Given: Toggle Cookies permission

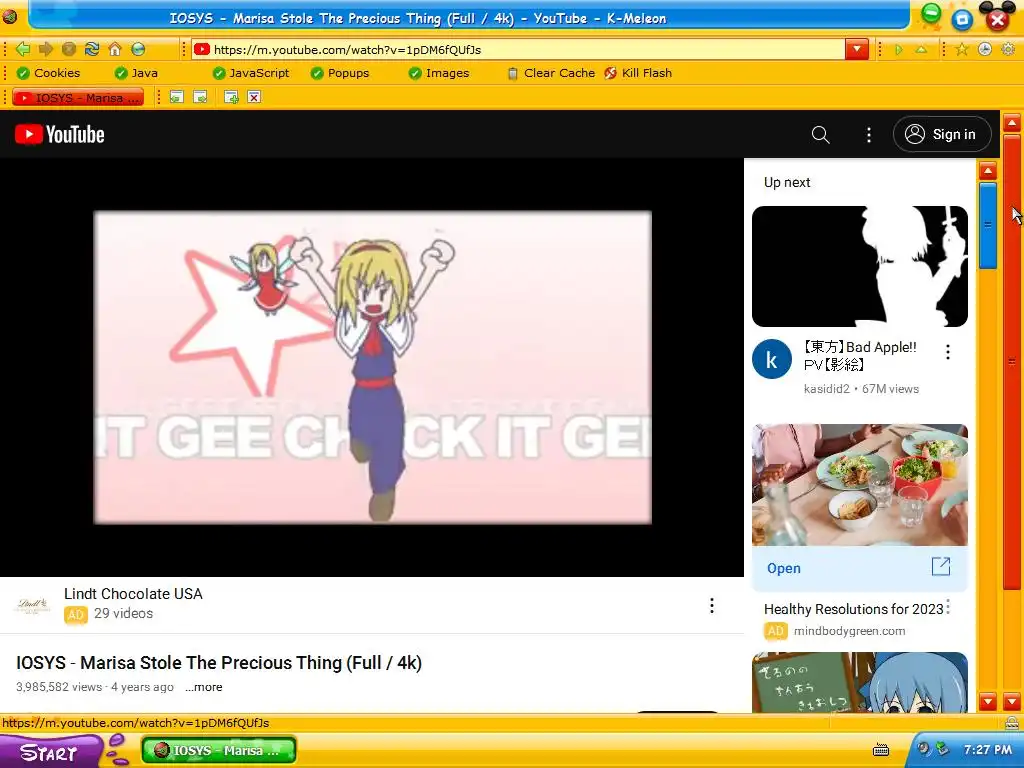Looking at the screenshot, I should tap(48, 73).
